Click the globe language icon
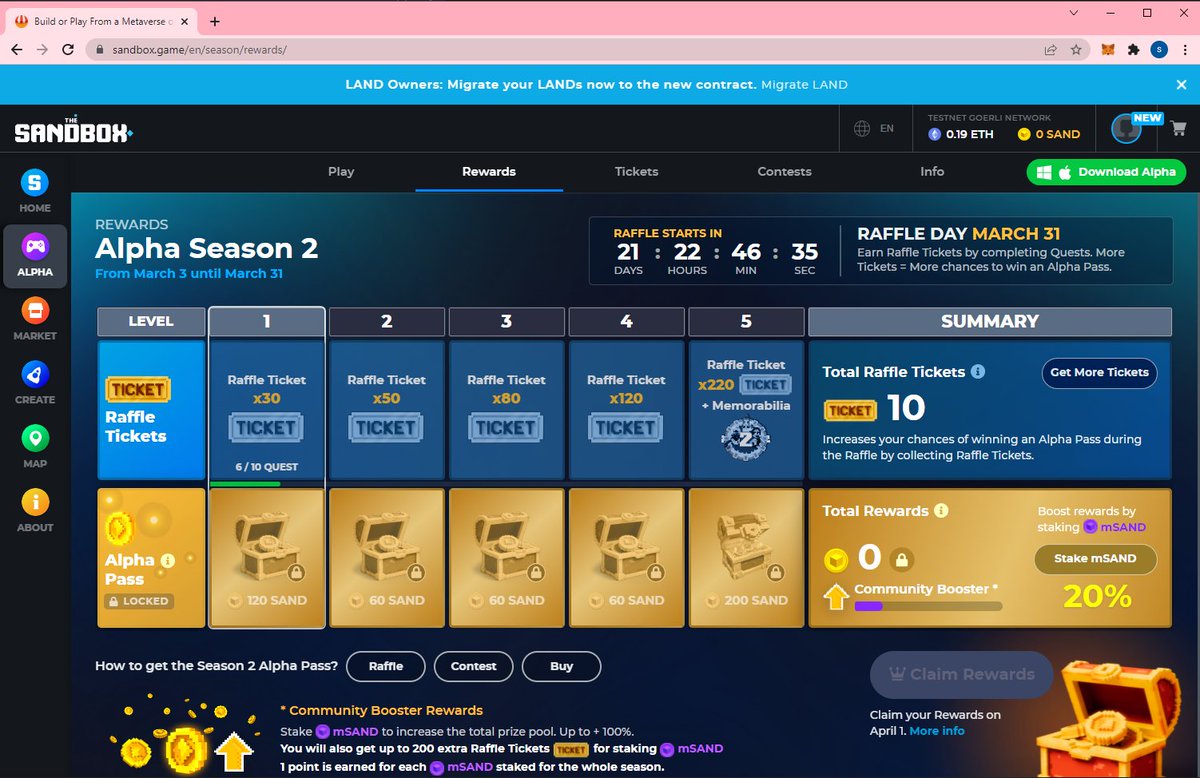 coord(862,129)
